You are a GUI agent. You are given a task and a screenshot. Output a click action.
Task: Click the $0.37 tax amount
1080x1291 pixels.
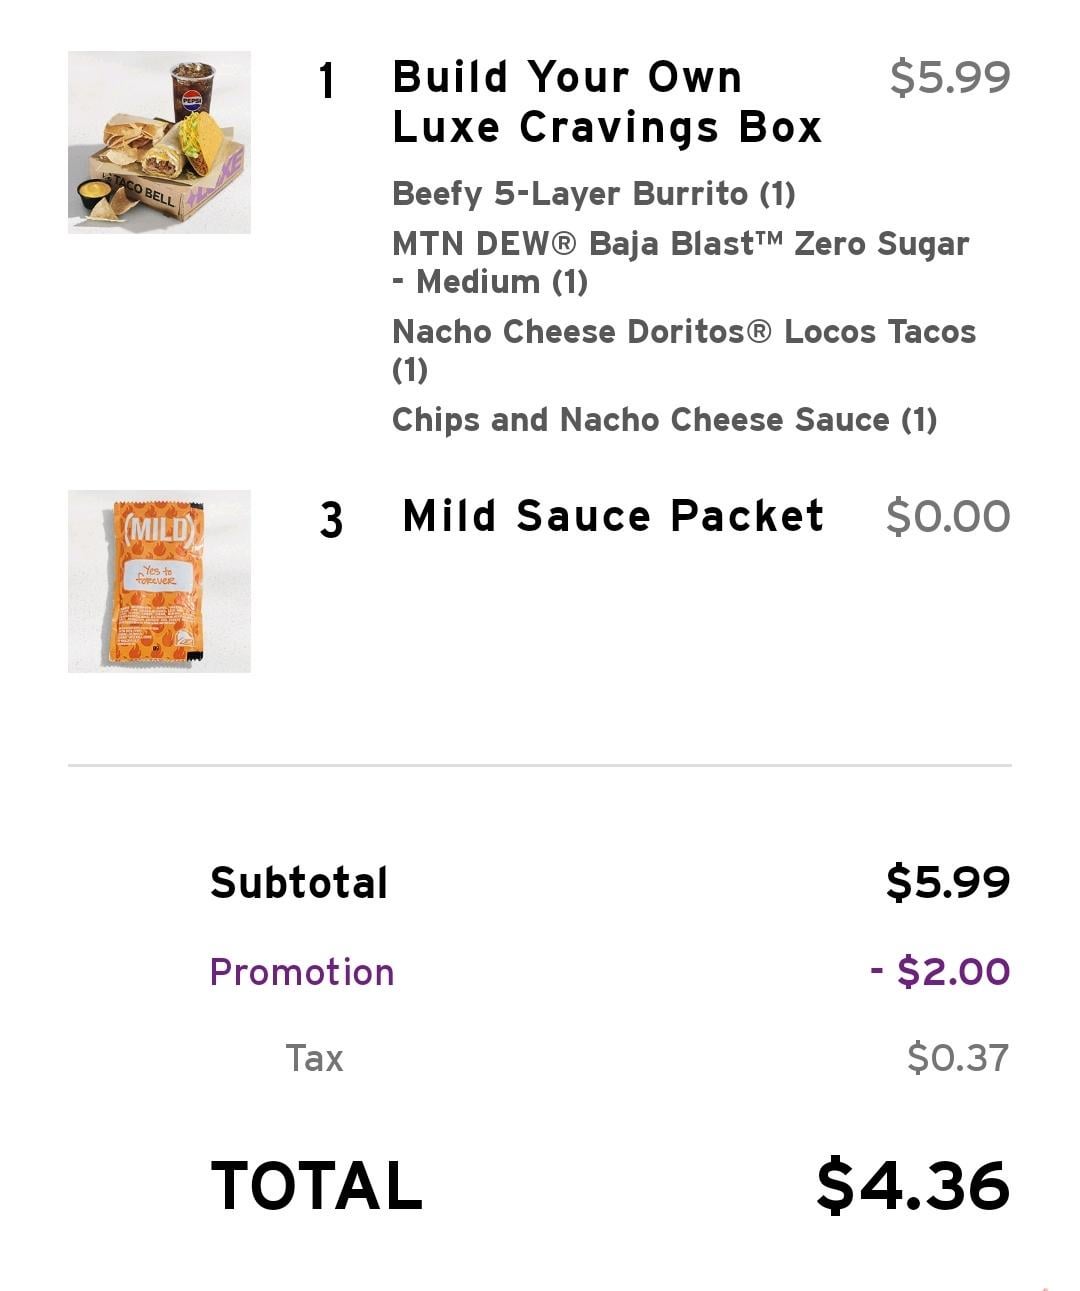(x=957, y=1058)
